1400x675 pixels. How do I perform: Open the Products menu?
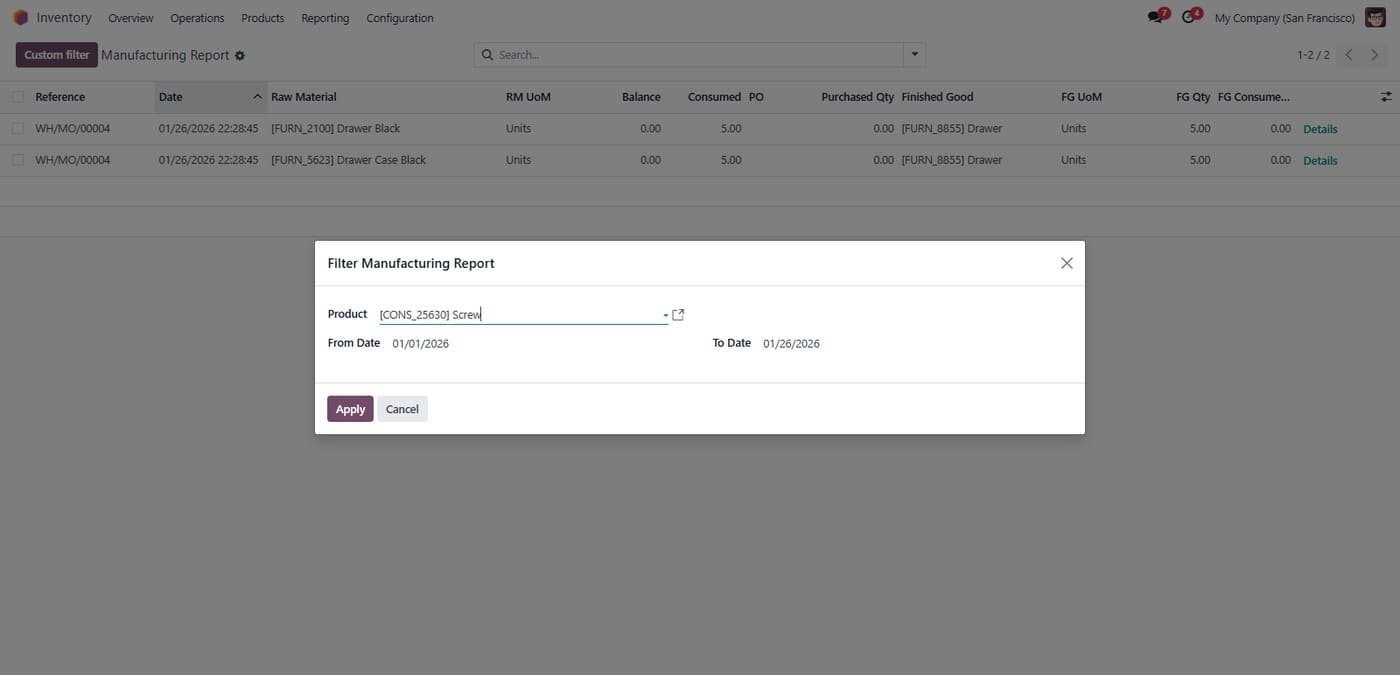click(x=263, y=18)
